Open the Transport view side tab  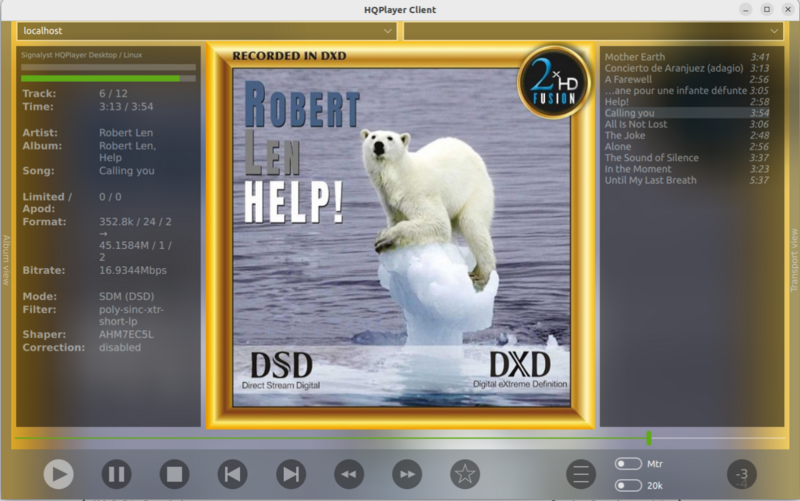tap(794, 260)
